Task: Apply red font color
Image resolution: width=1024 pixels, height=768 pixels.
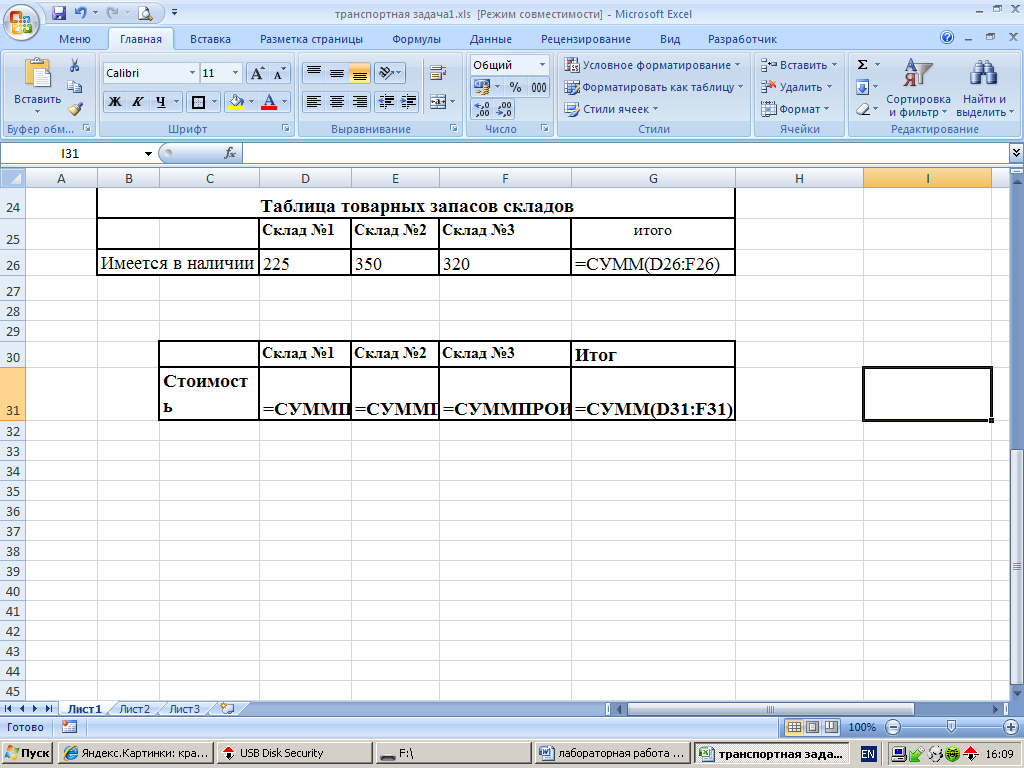Action: pos(268,102)
